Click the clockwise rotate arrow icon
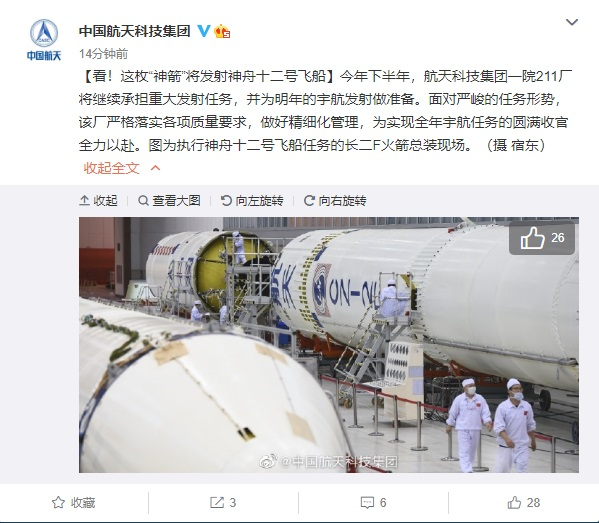 pos(309,201)
